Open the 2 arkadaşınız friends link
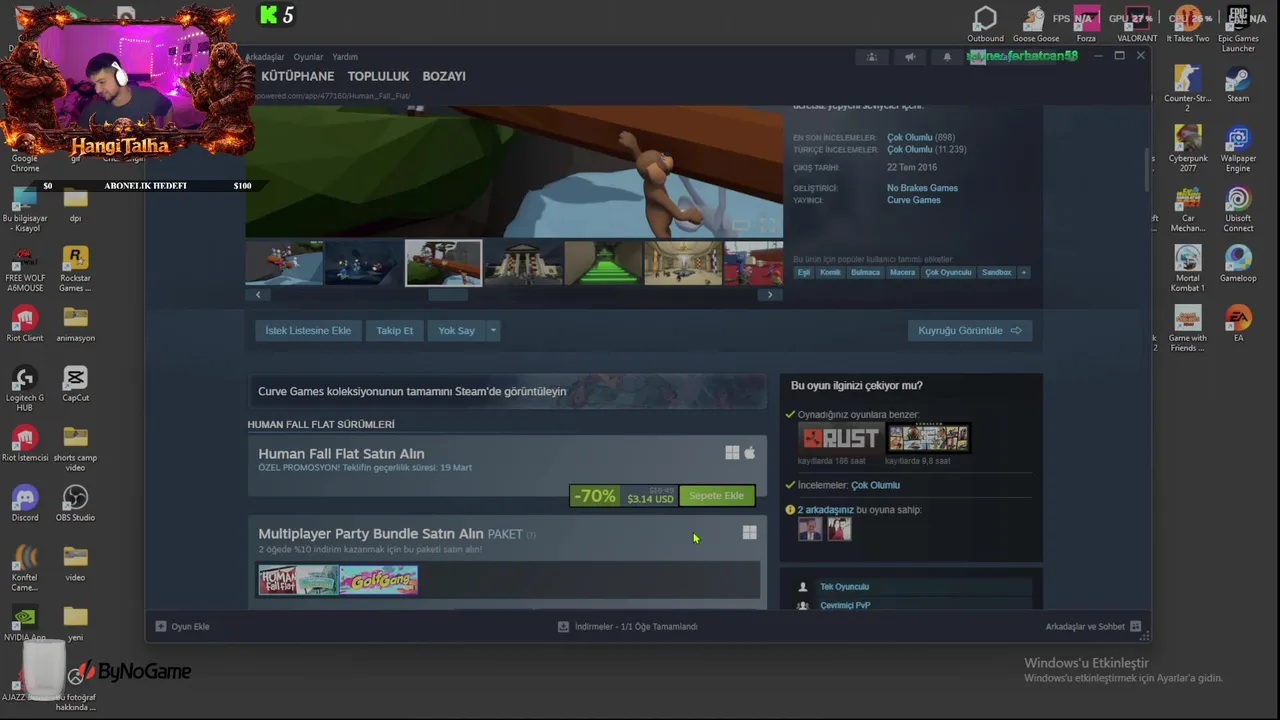This screenshot has width=1280, height=720. coord(826,510)
